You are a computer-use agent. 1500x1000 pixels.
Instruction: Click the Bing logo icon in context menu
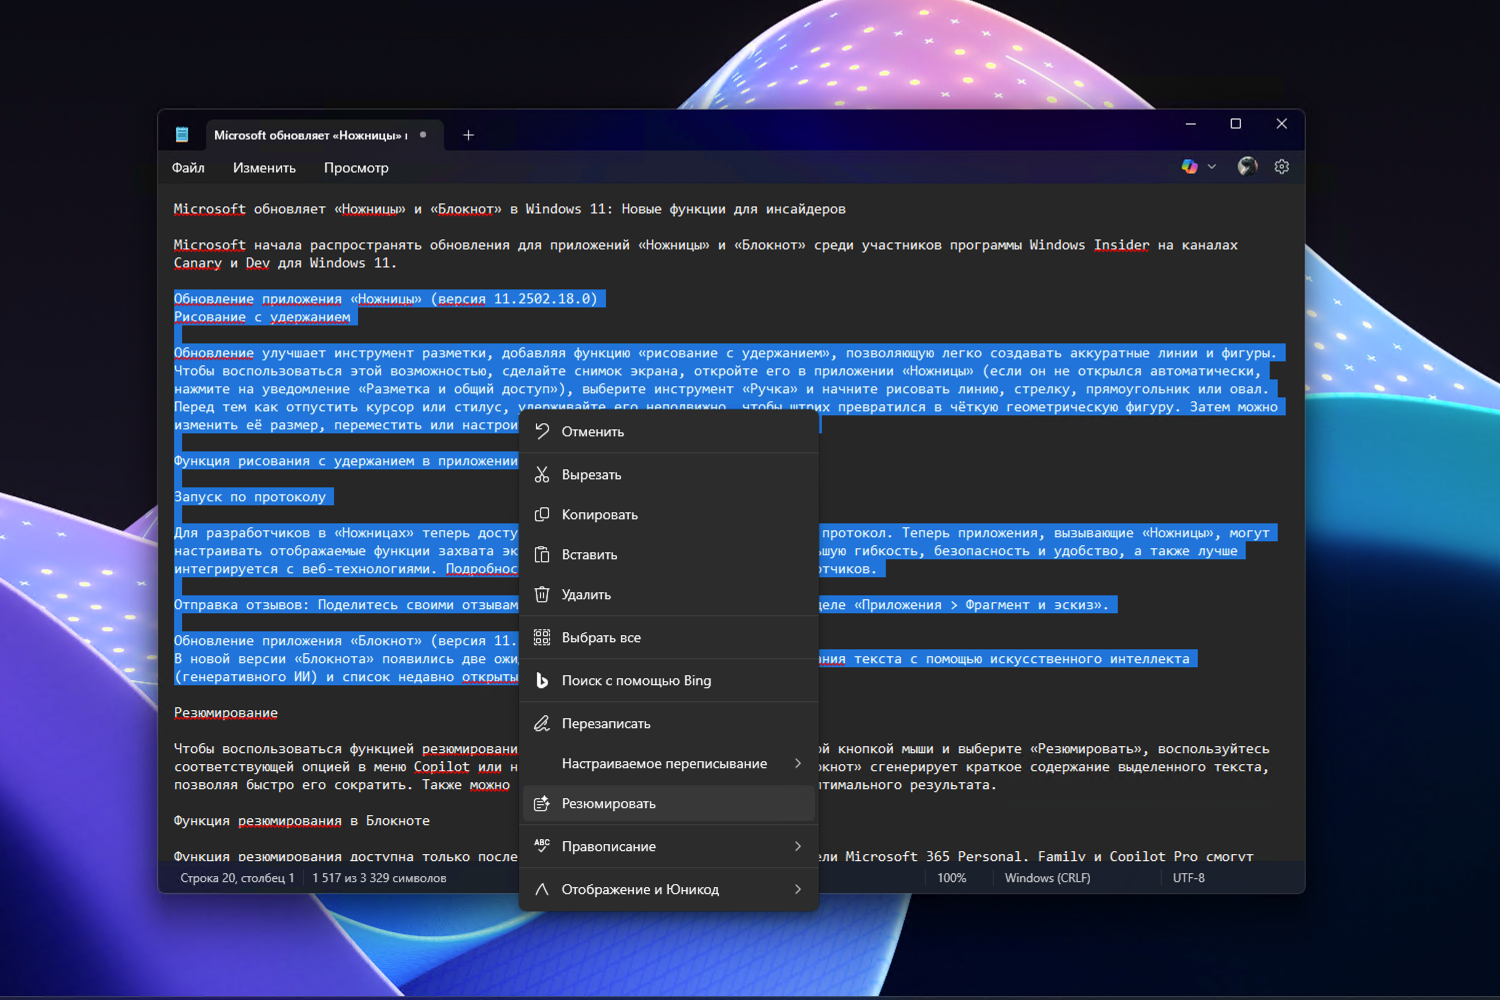[x=542, y=681]
